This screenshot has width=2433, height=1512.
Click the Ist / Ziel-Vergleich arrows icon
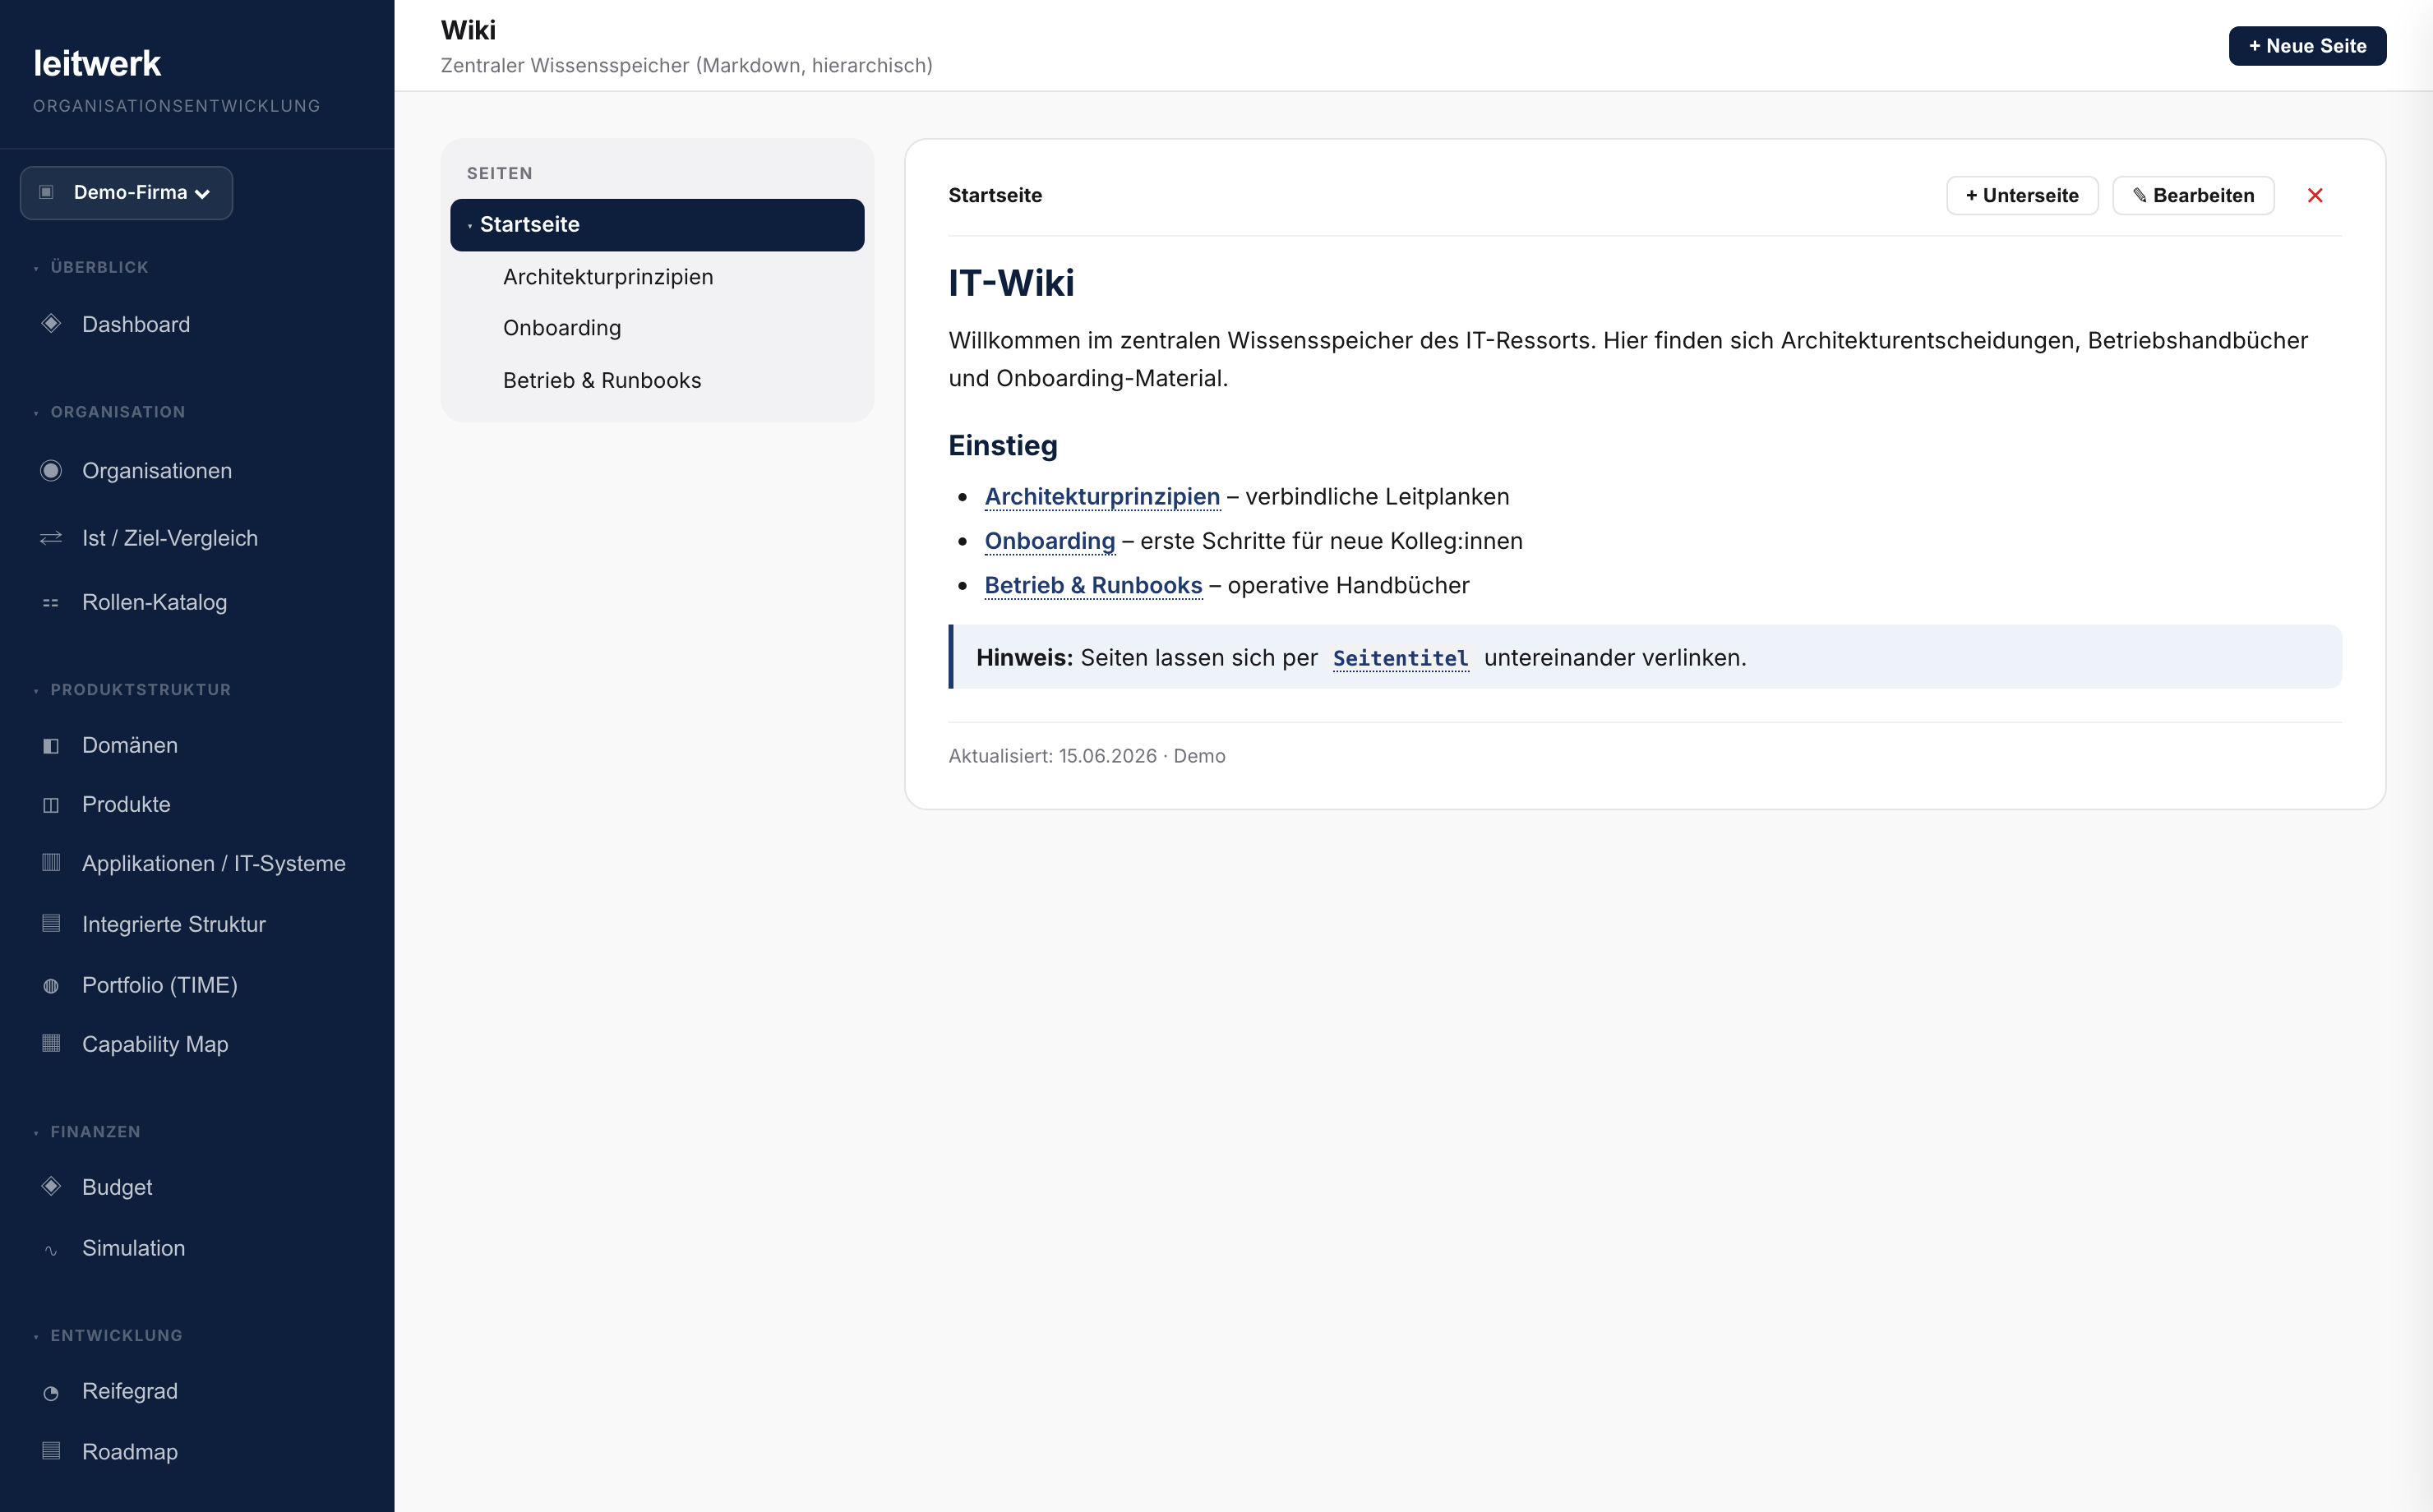(x=51, y=539)
